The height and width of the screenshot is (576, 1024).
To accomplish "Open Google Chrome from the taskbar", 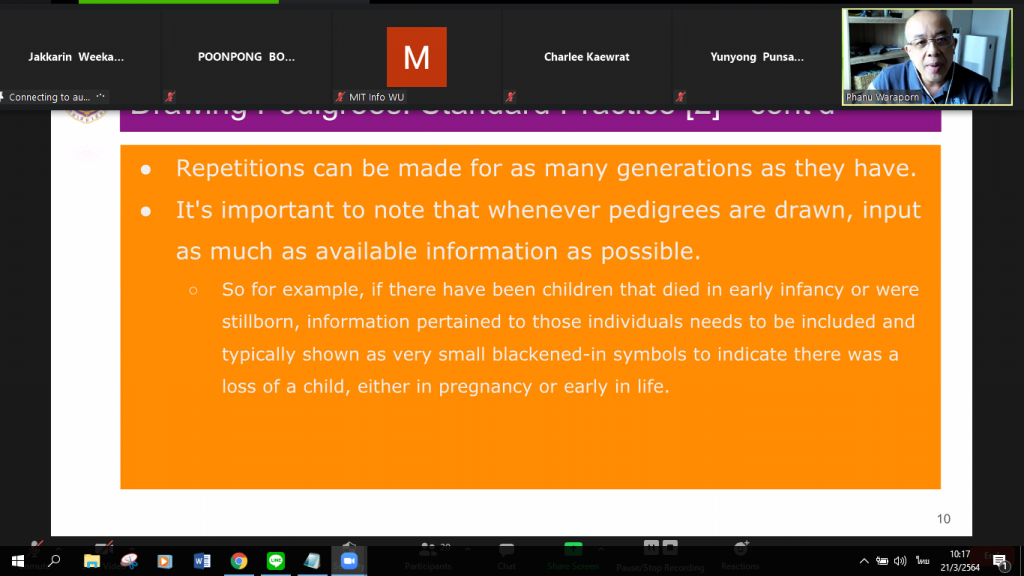I will [x=239, y=561].
